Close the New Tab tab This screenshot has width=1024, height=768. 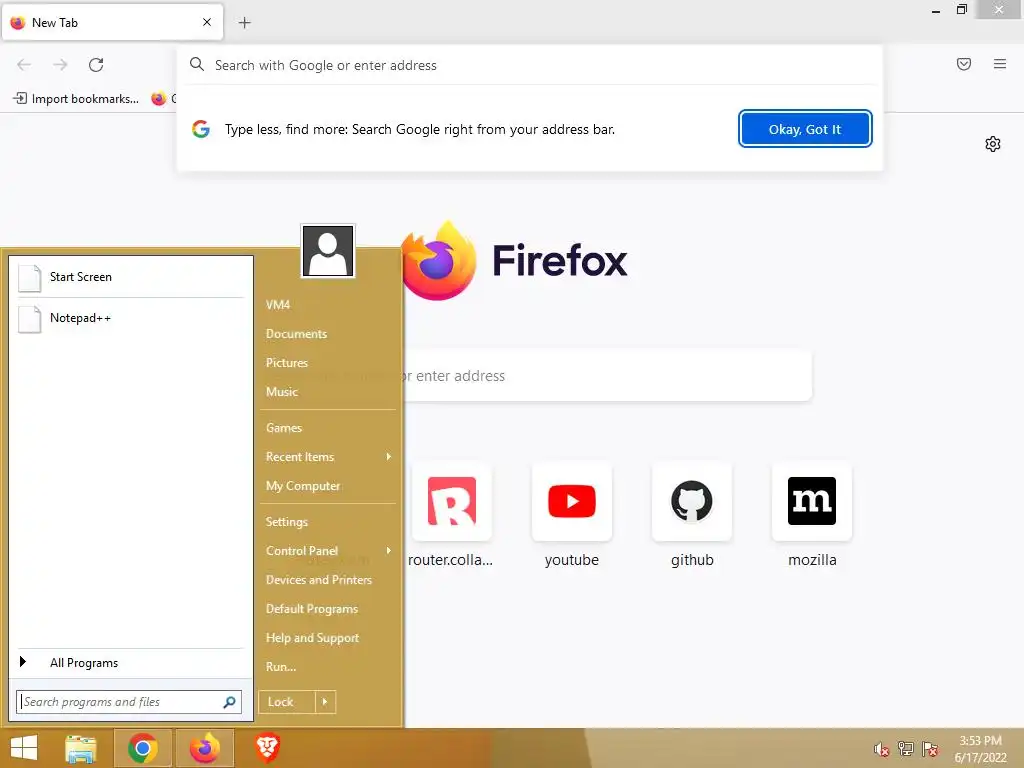coord(207,22)
